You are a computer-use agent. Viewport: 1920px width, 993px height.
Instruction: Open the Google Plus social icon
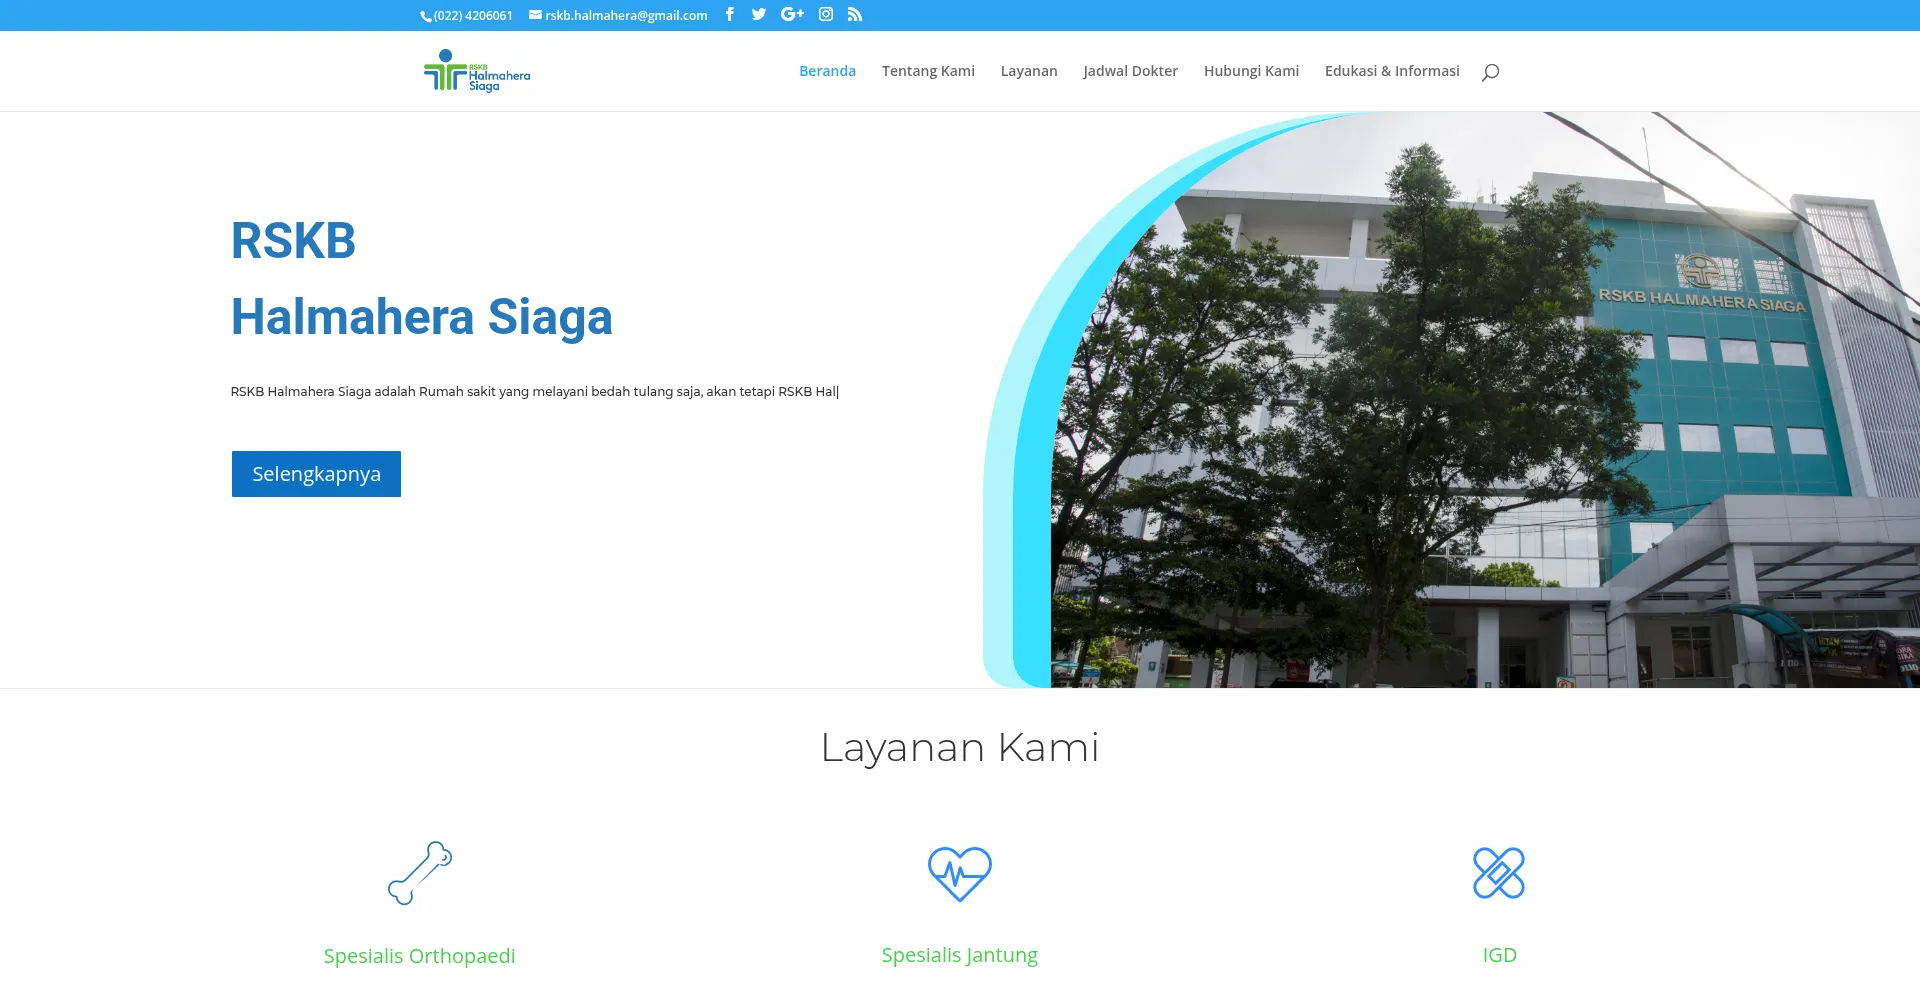point(792,14)
